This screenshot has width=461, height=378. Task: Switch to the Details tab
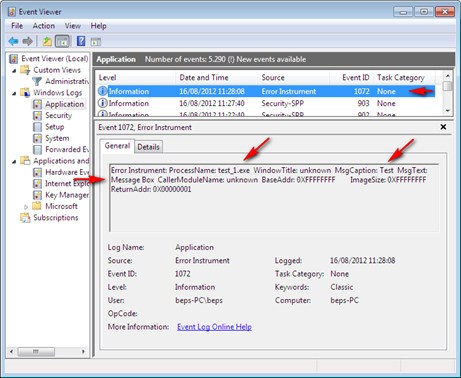[x=148, y=147]
